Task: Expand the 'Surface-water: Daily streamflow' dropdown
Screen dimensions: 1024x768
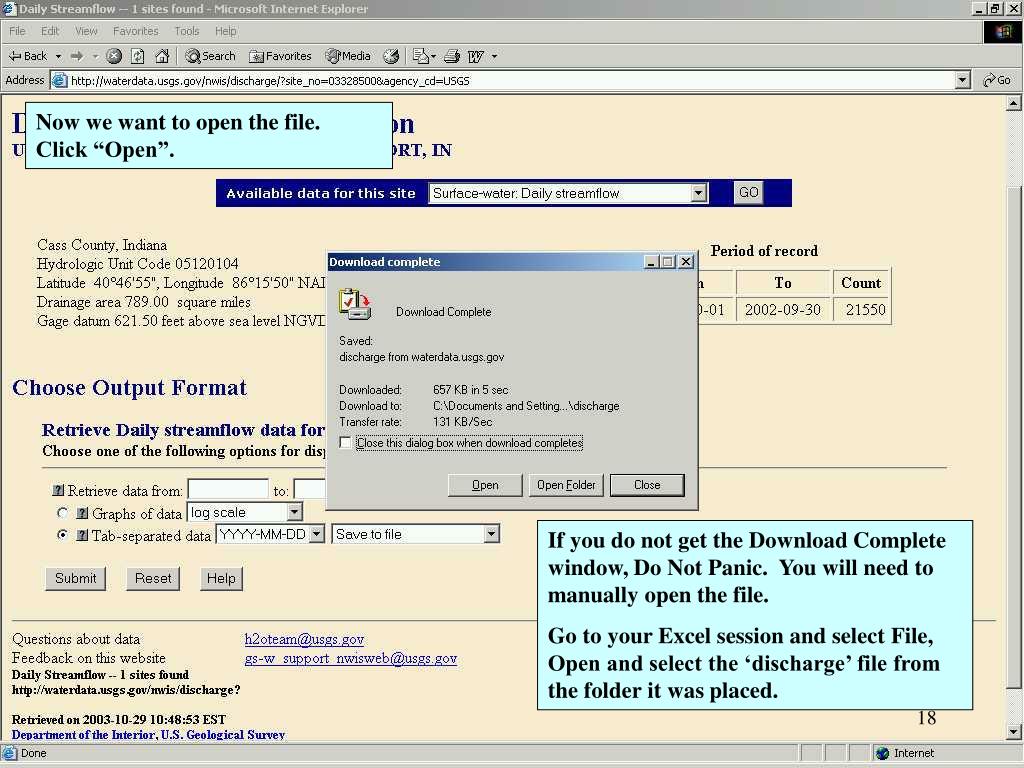Action: coord(699,193)
